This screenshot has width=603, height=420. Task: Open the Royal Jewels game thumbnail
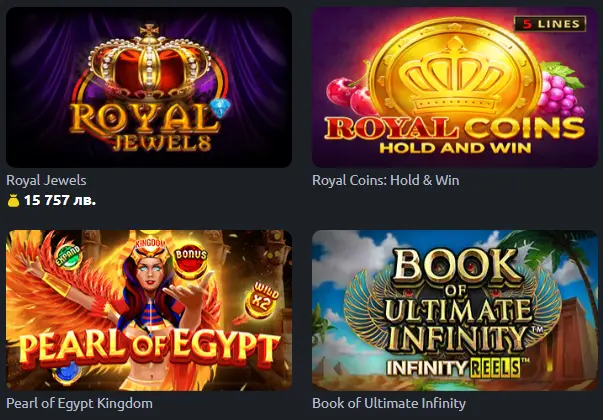tap(149, 87)
